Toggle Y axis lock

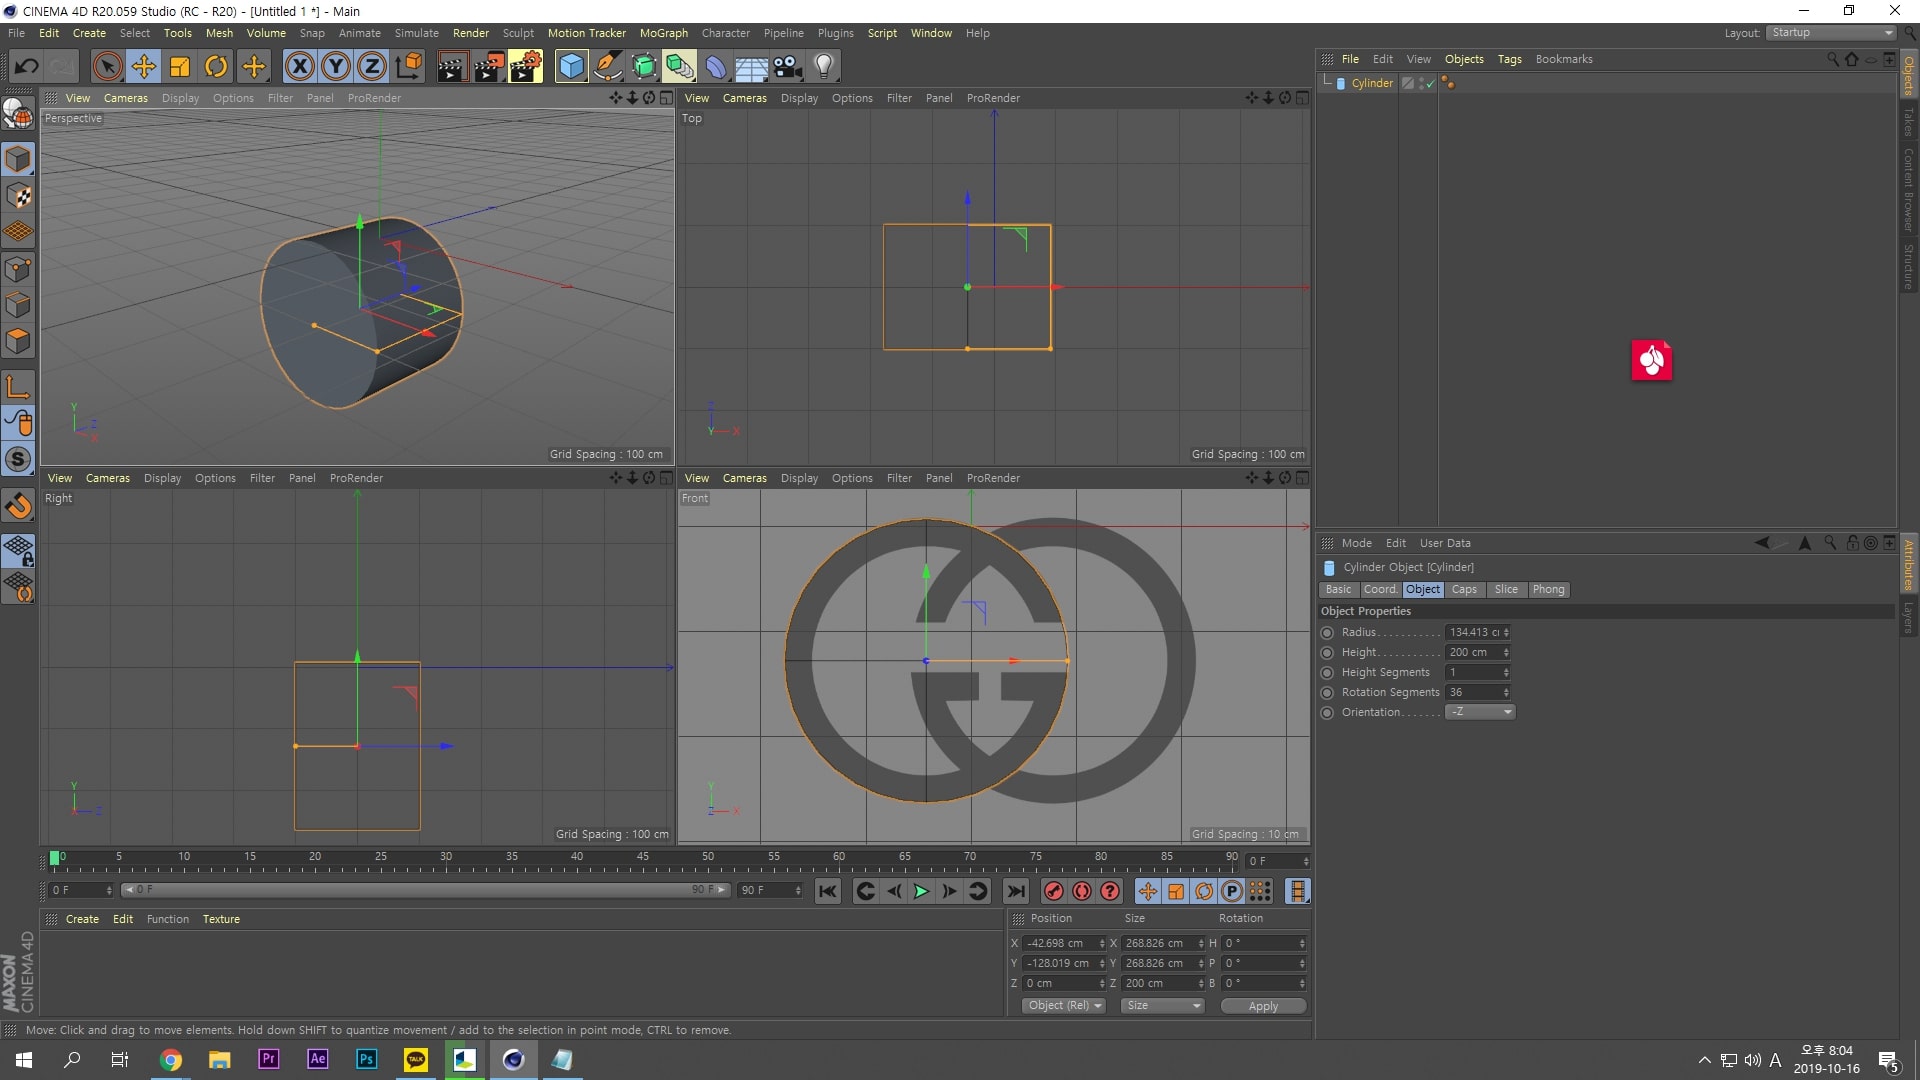coord(336,67)
